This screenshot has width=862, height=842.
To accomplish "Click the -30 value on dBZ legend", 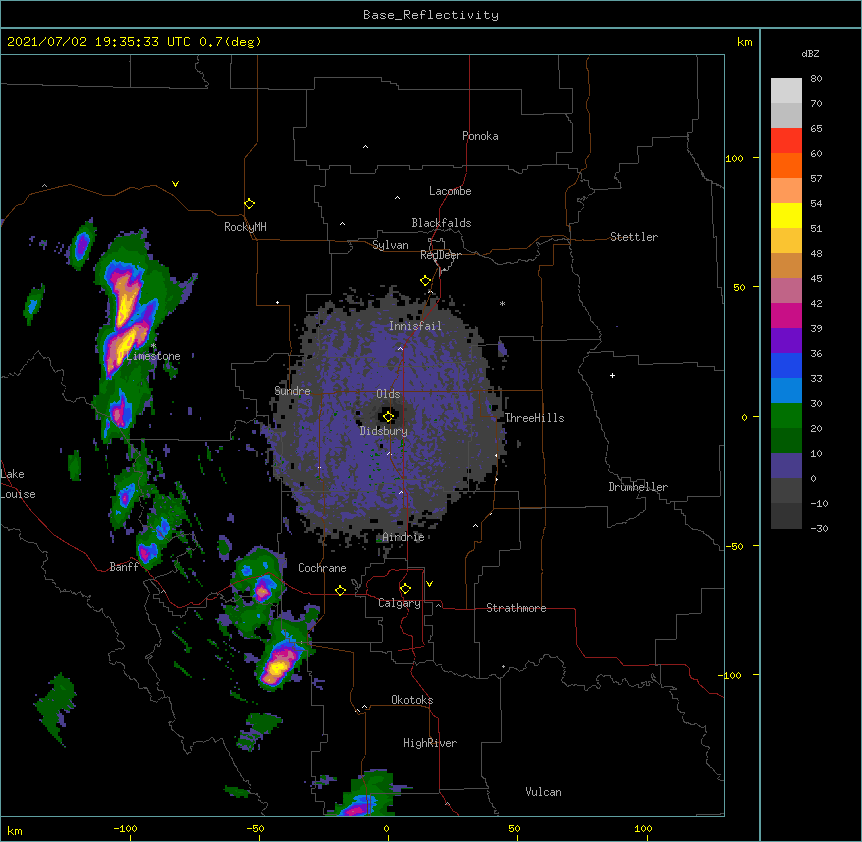I will [819, 528].
